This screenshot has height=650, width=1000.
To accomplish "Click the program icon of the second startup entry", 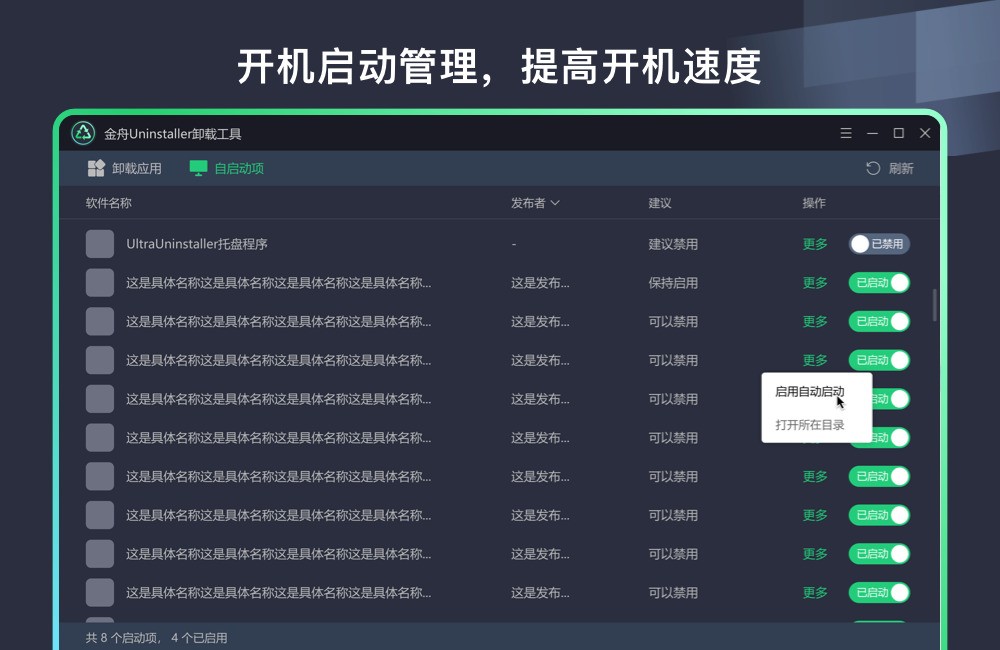I will 100,282.
